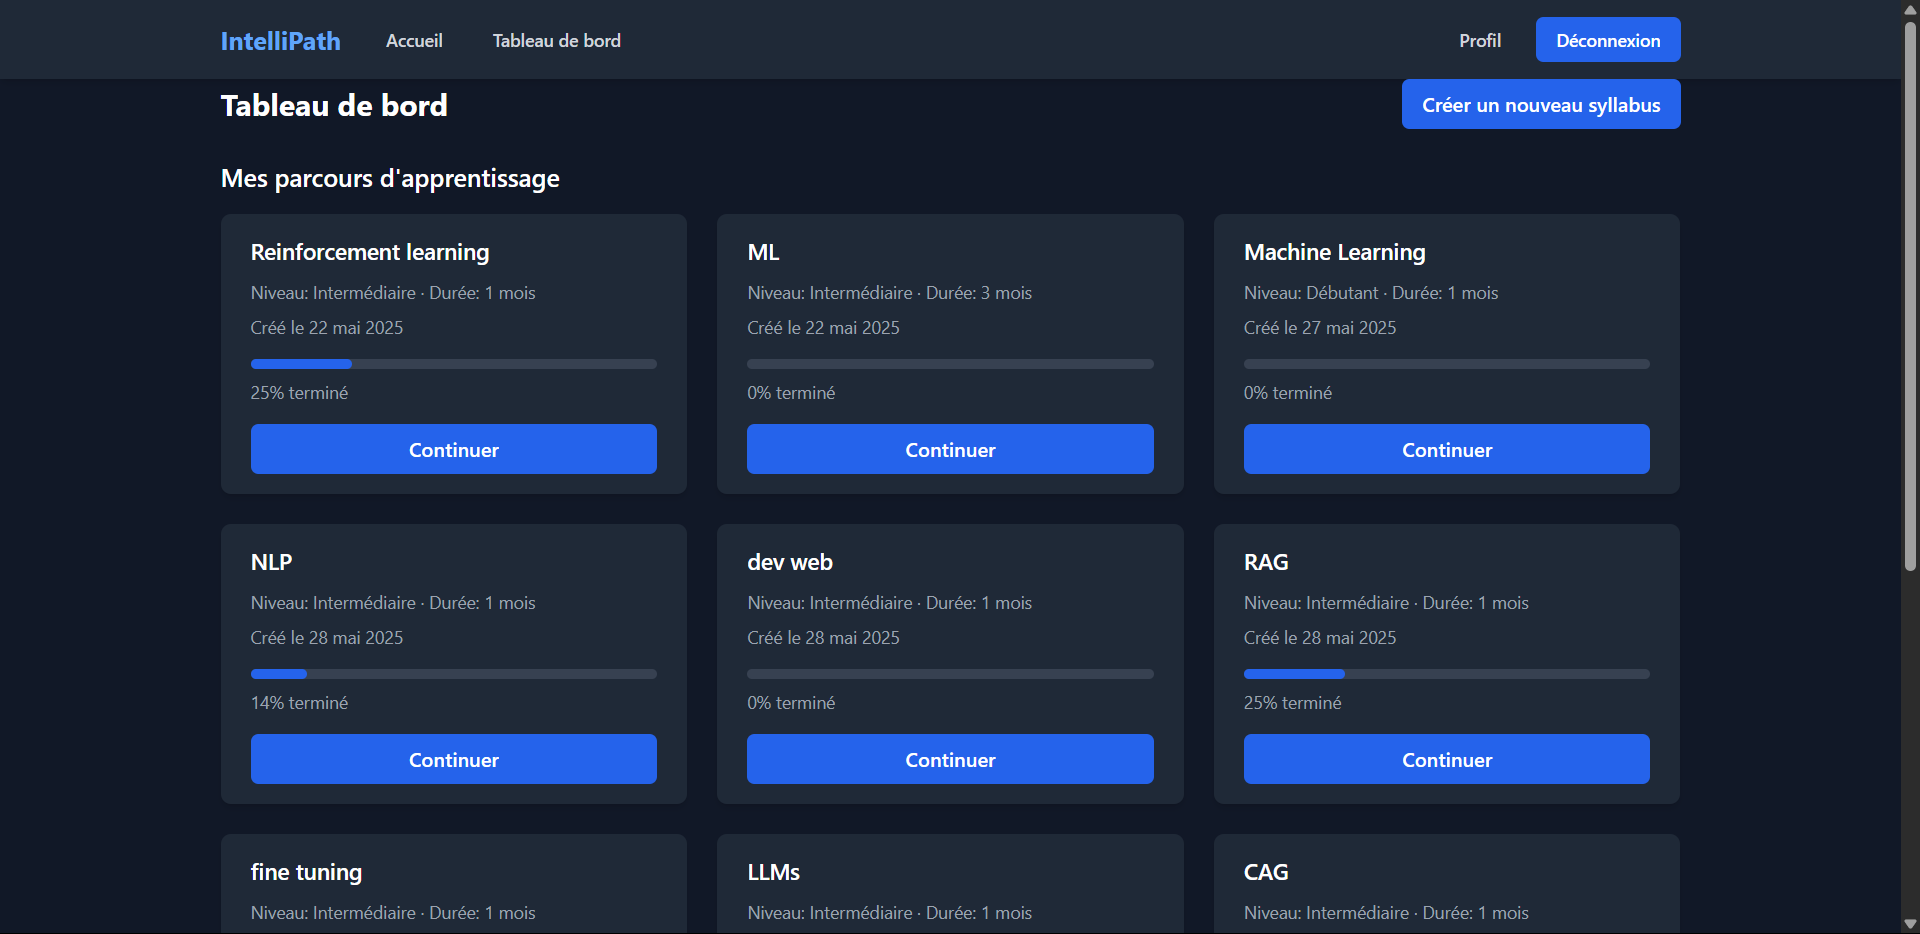Continue the RAG learning path
Screen dimensions: 1920x934
(1446, 760)
